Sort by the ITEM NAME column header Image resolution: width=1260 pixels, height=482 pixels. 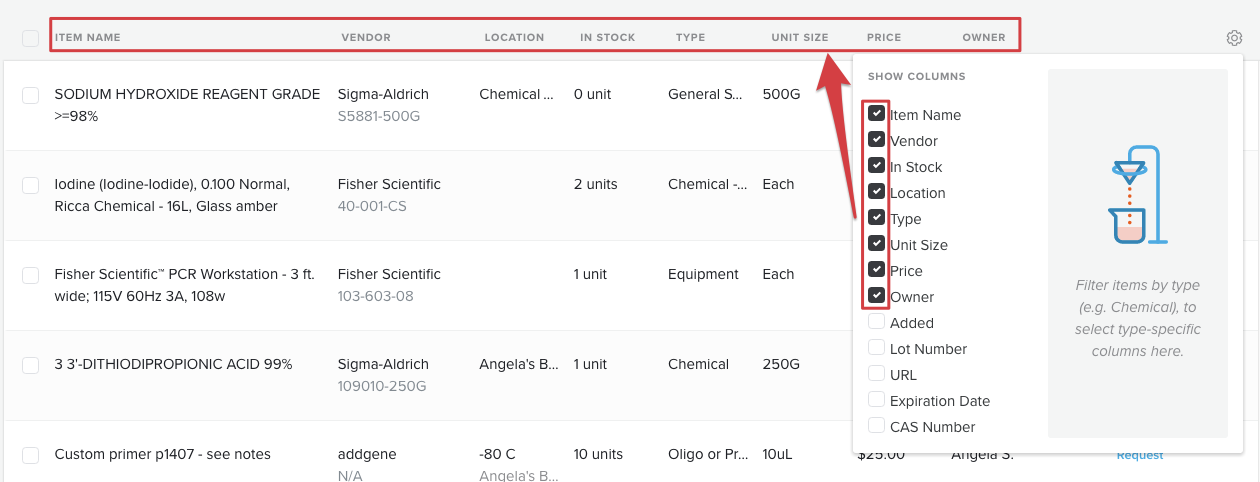pyautogui.click(x=88, y=38)
